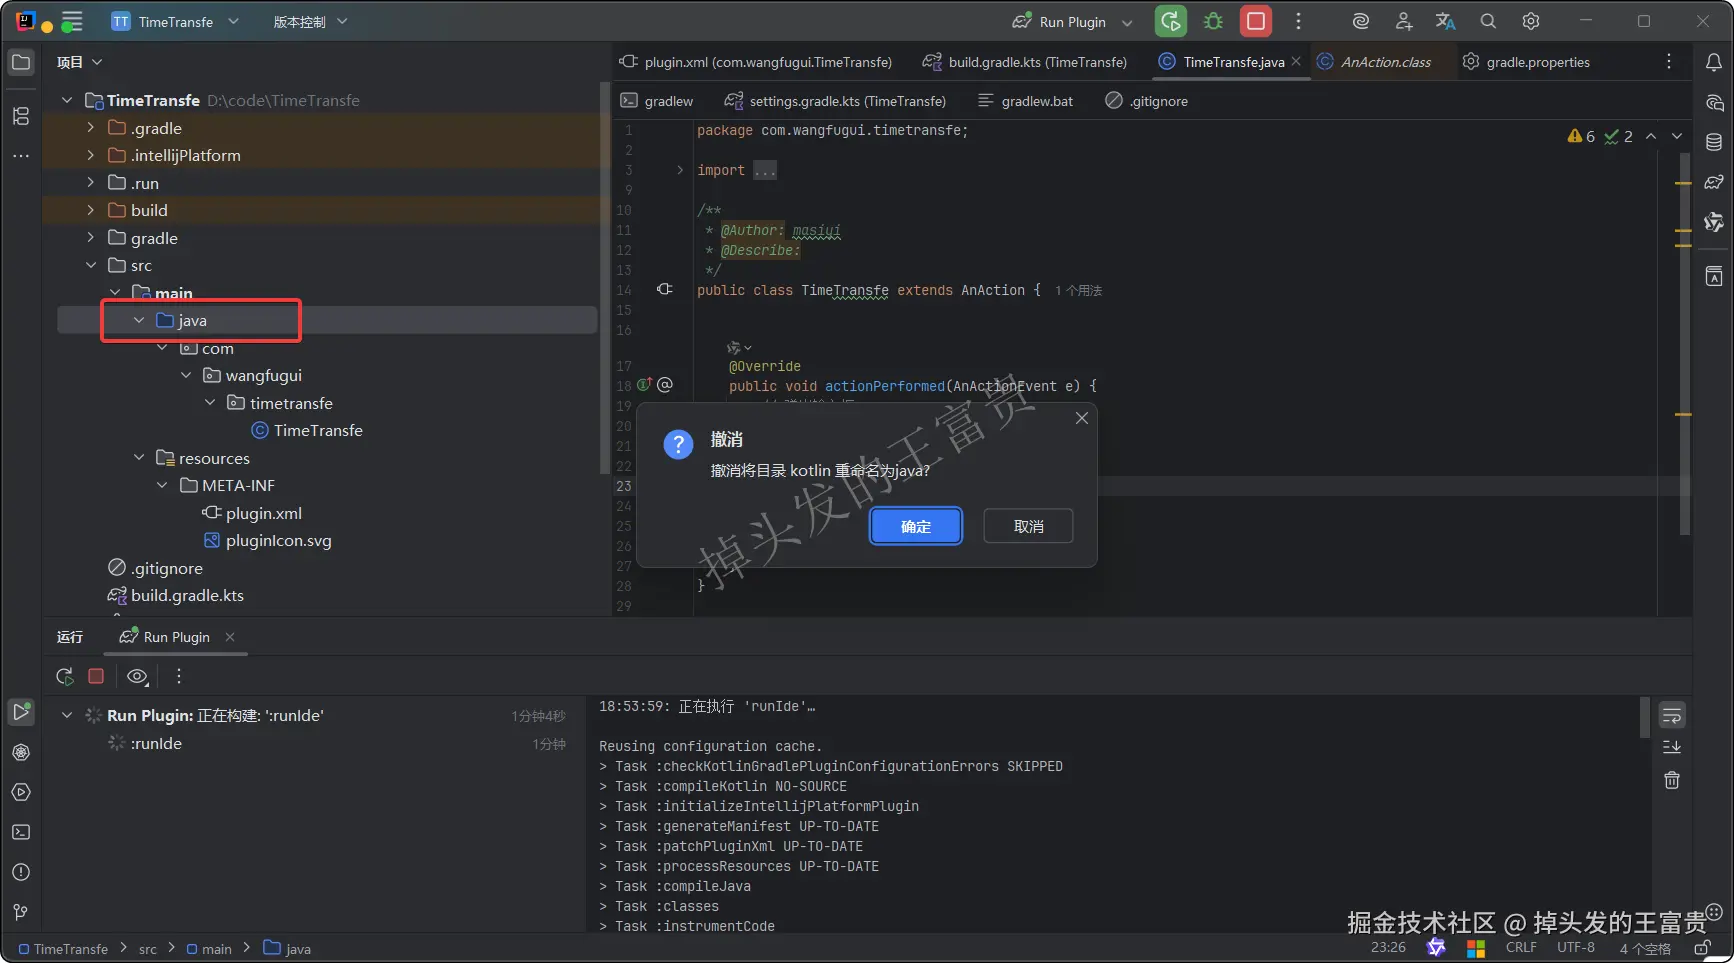1734x963 pixels.
Task: Toggle soft-wrap in the console output
Action: (x=1671, y=716)
